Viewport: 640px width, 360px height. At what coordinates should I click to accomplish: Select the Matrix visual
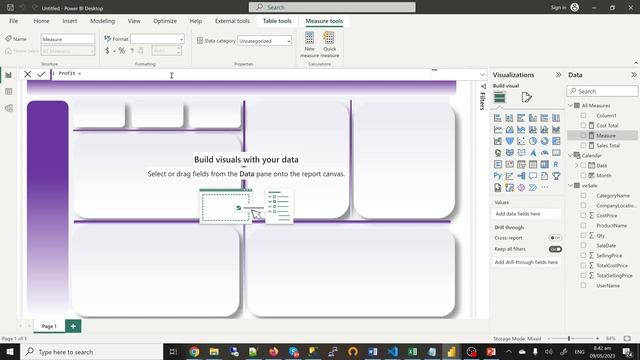[x=544, y=164]
